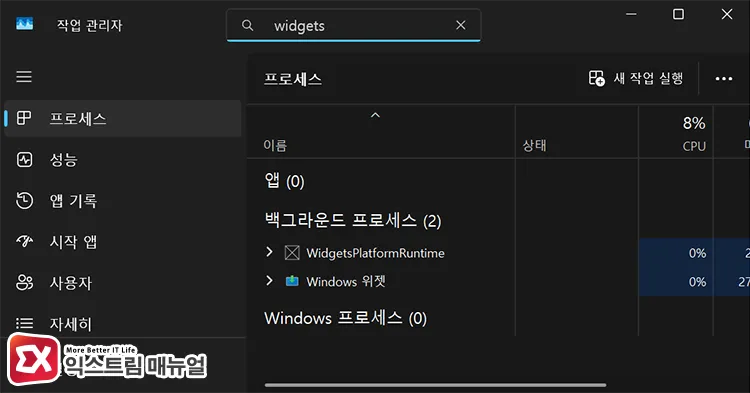Click the 사용자 people icon
750x393 pixels.
pos(24,283)
